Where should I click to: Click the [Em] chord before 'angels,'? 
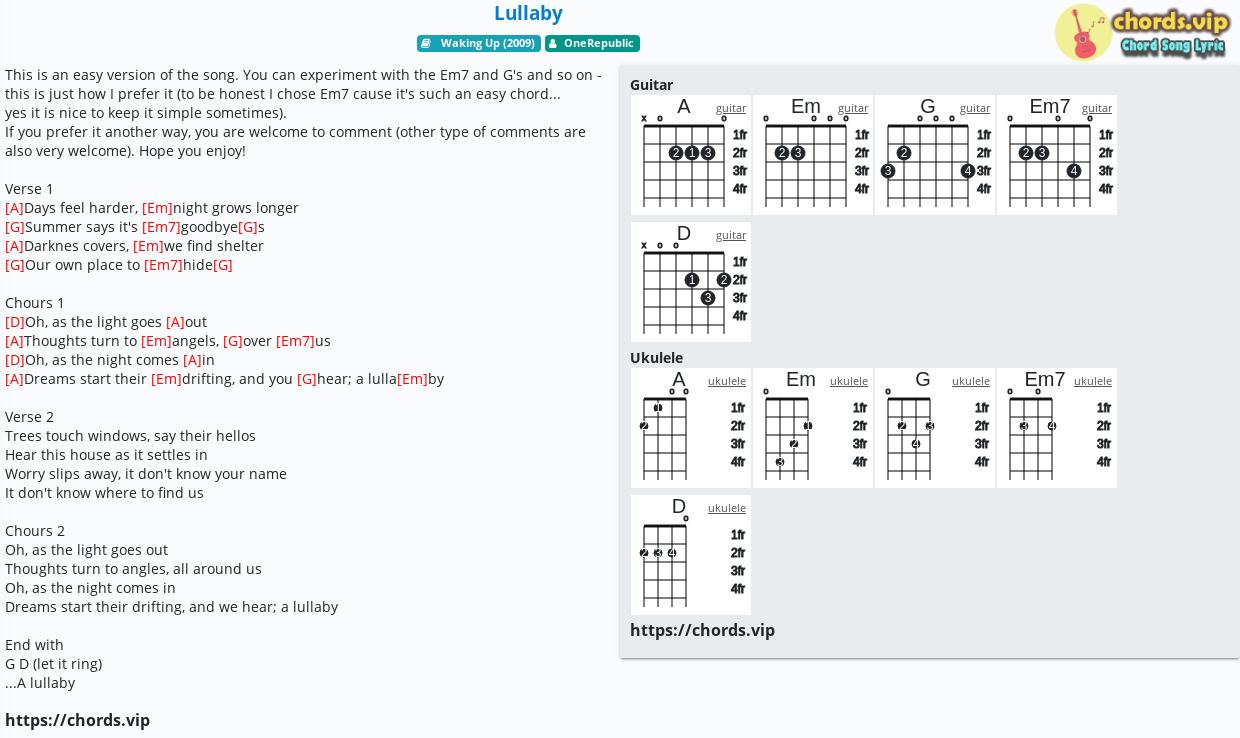[x=156, y=341]
